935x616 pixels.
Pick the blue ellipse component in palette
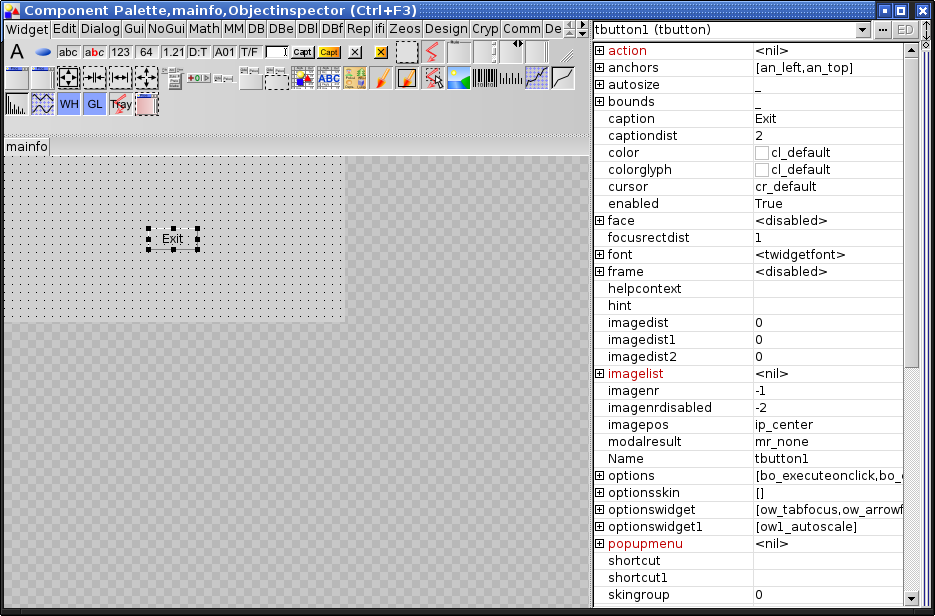(43, 52)
